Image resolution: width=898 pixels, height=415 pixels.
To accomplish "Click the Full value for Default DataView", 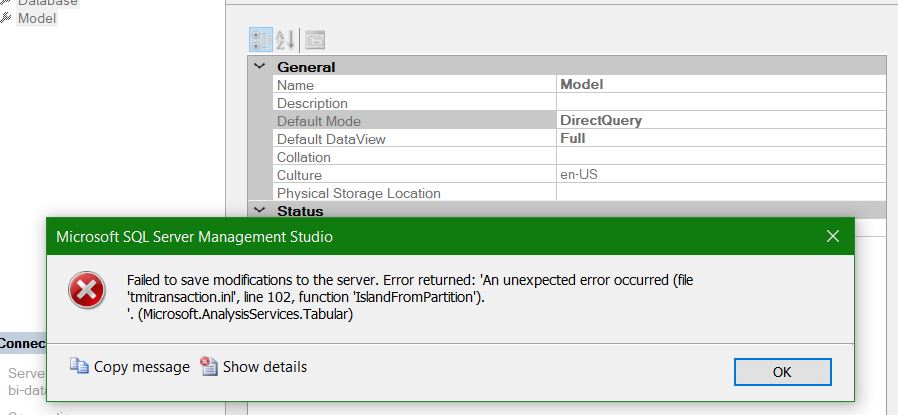I will point(721,139).
